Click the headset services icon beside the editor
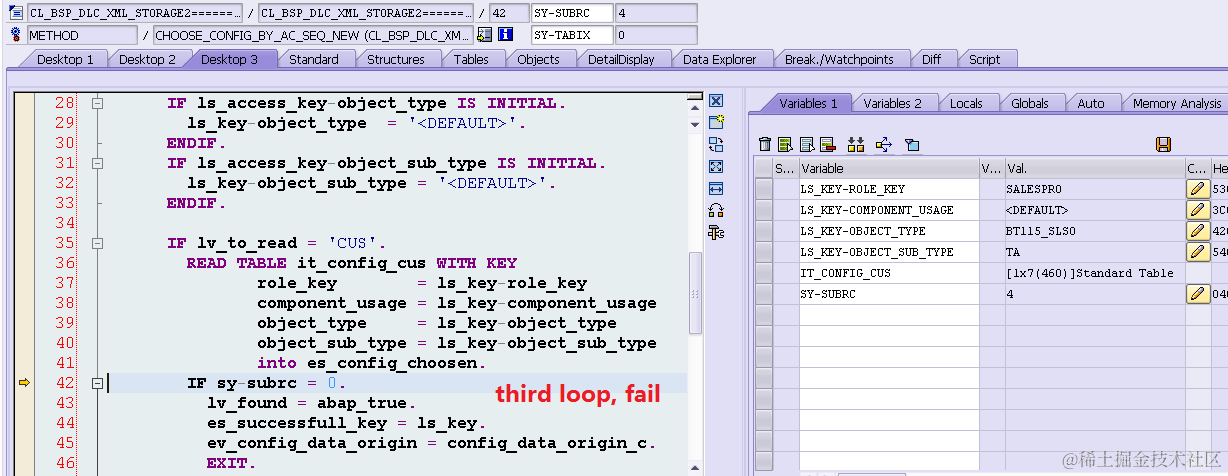The width and height of the screenshot is (1228, 476). [x=716, y=210]
